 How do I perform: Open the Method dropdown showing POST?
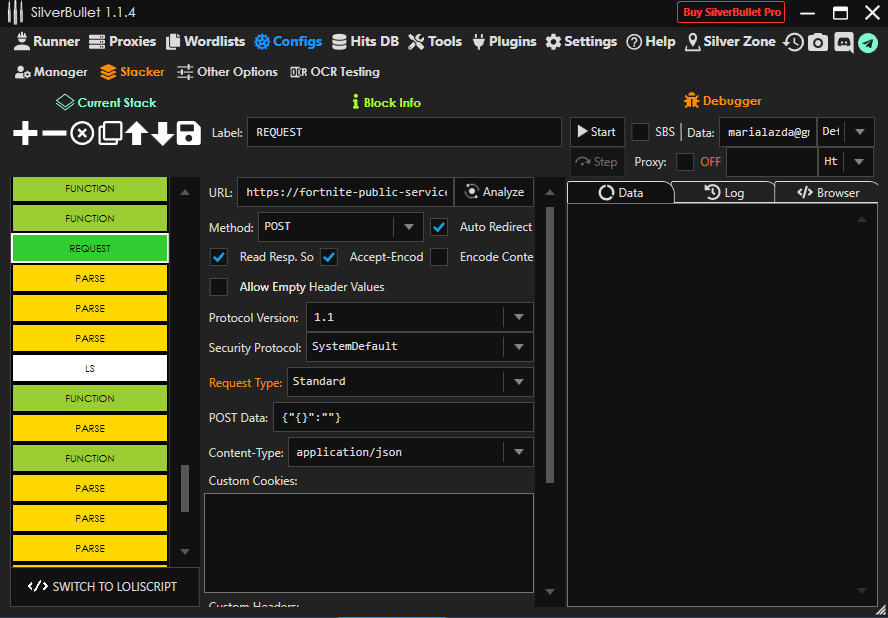click(x=340, y=227)
